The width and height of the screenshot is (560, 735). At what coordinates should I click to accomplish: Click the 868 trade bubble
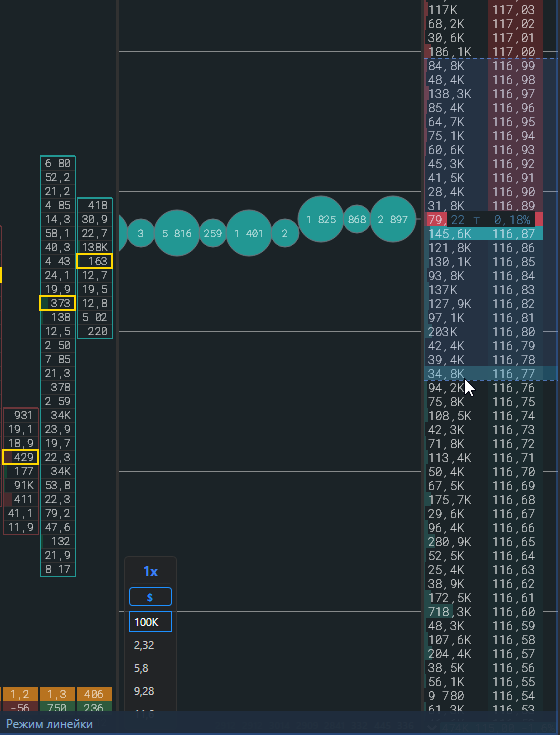(357, 219)
